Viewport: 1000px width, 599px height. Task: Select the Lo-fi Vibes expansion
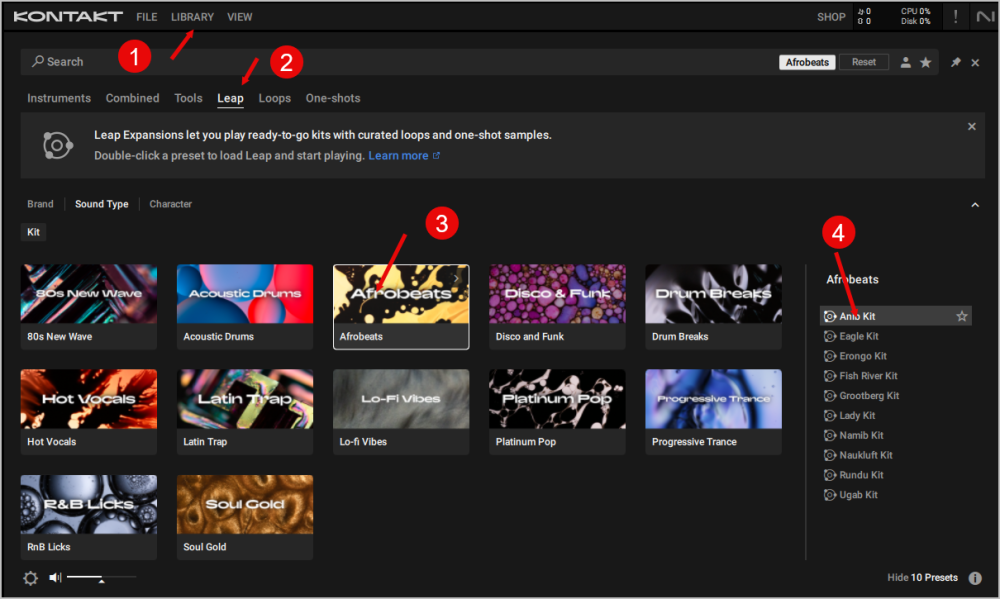coord(401,412)
